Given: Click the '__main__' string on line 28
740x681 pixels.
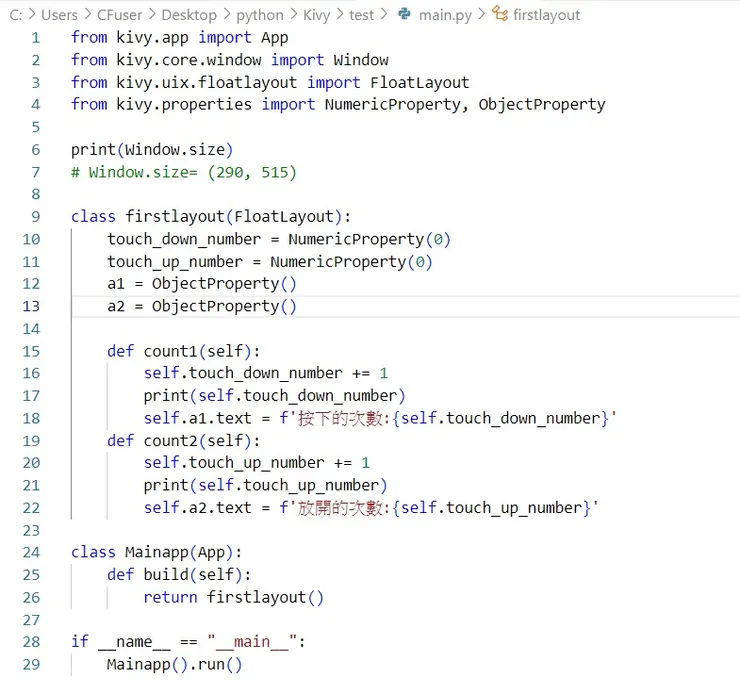Looking at the screenshot, I should click(252, 642).
